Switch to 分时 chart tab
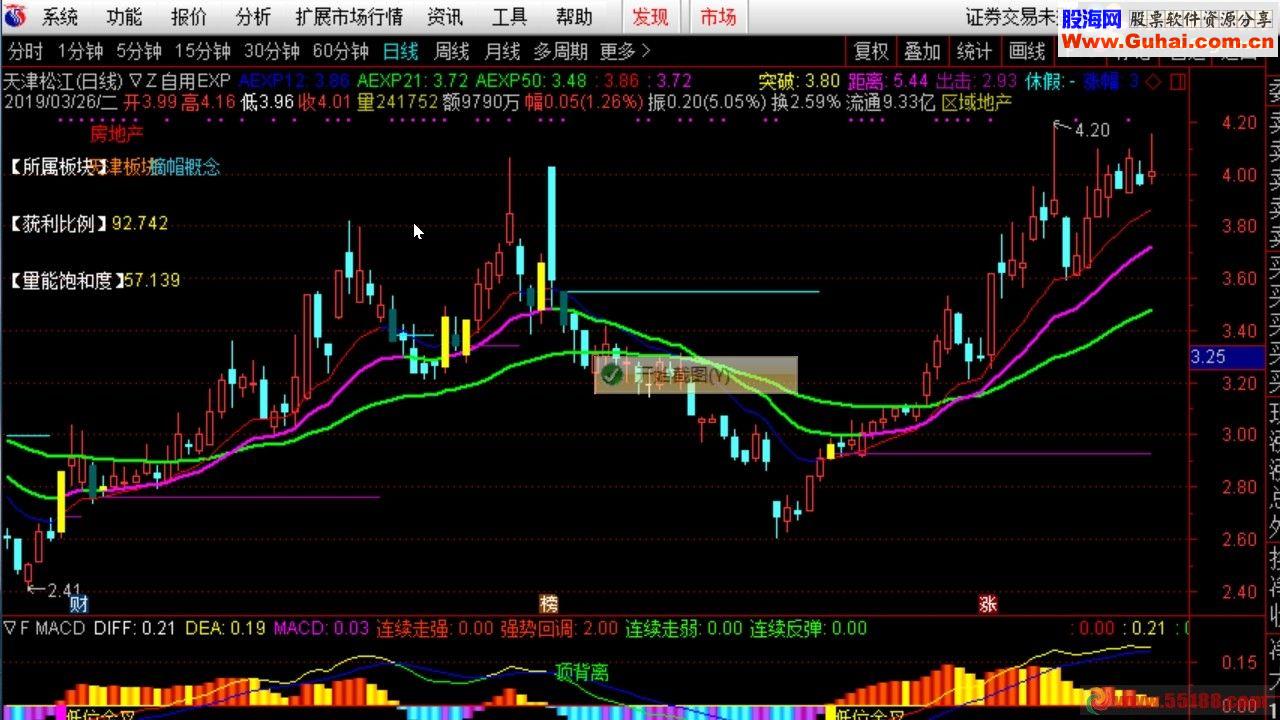The height and width of the screenshot is (720, 1280). coord(26,51)
